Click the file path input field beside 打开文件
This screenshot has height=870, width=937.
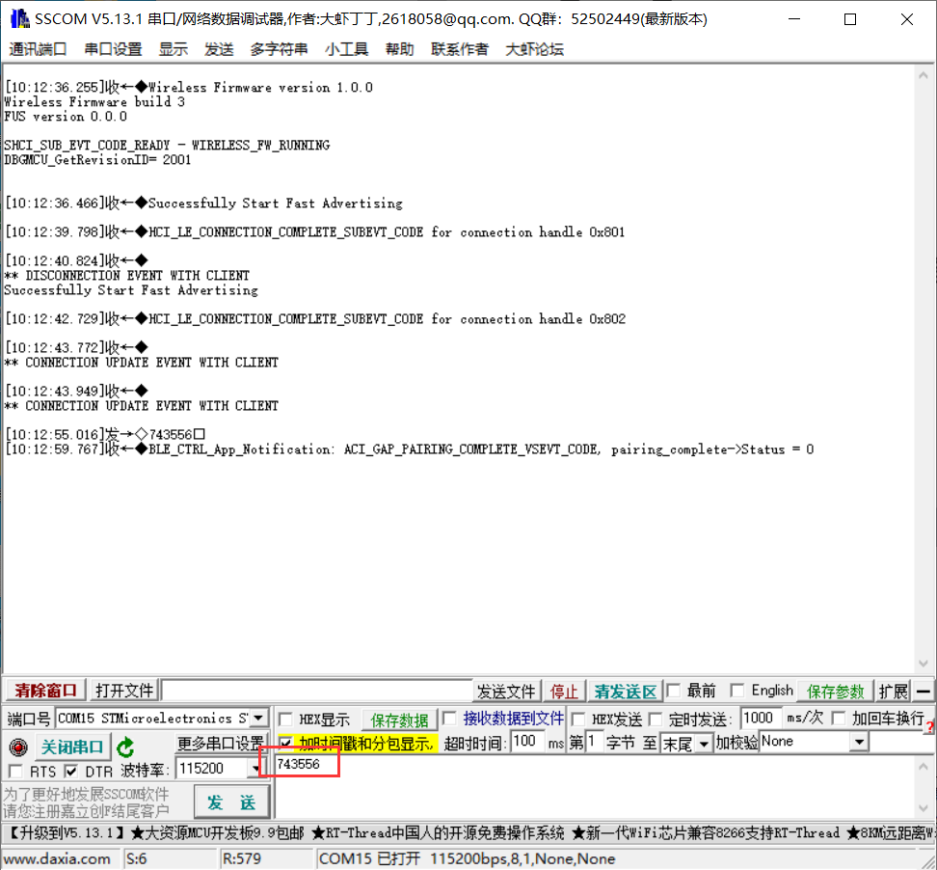click(x=317, y=691)
